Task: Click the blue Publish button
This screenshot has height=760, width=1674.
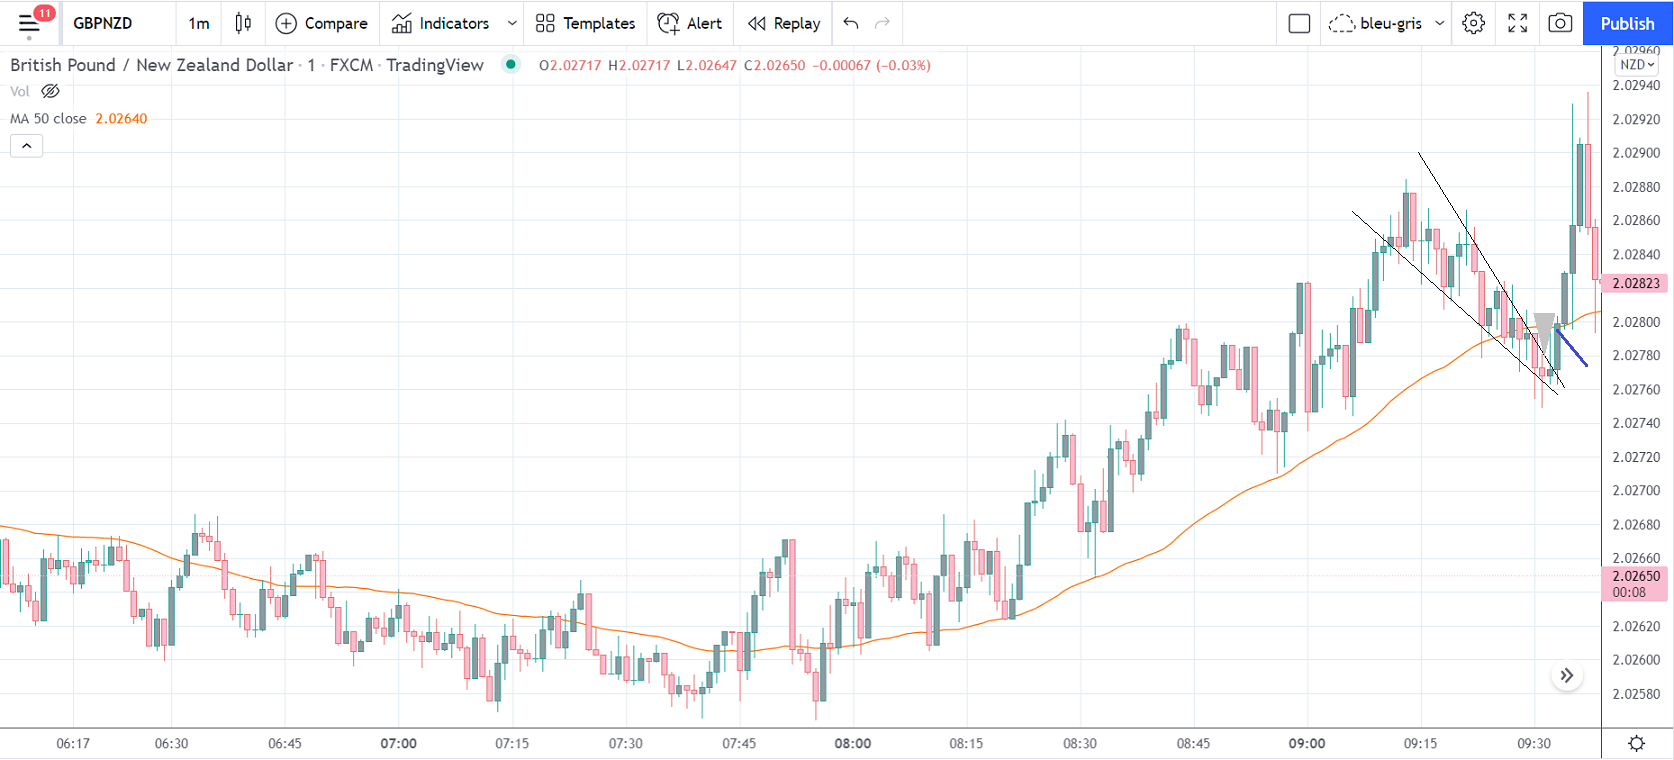Action: click(1627, 23)
